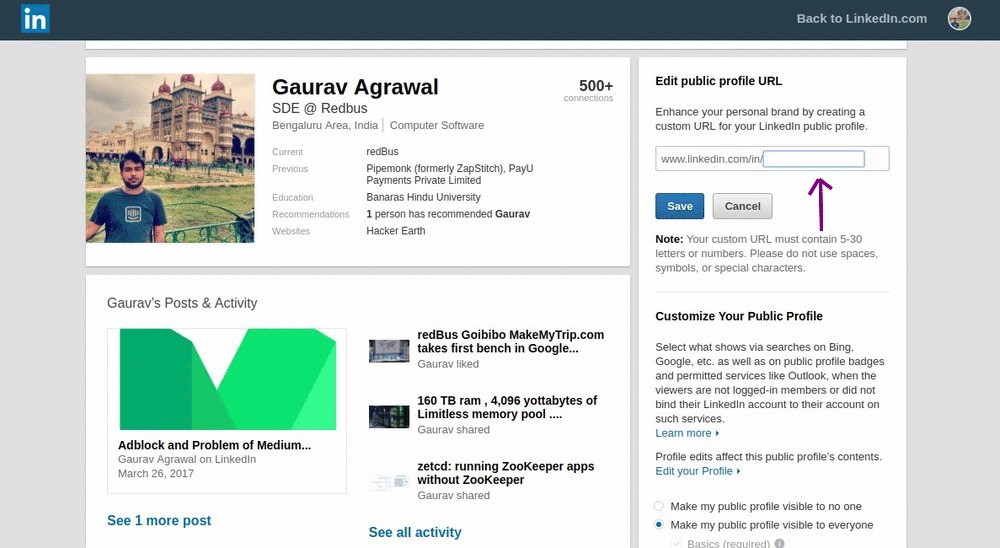
Task: Select public profile visible to everyone
Action: (x=659, y=524)
